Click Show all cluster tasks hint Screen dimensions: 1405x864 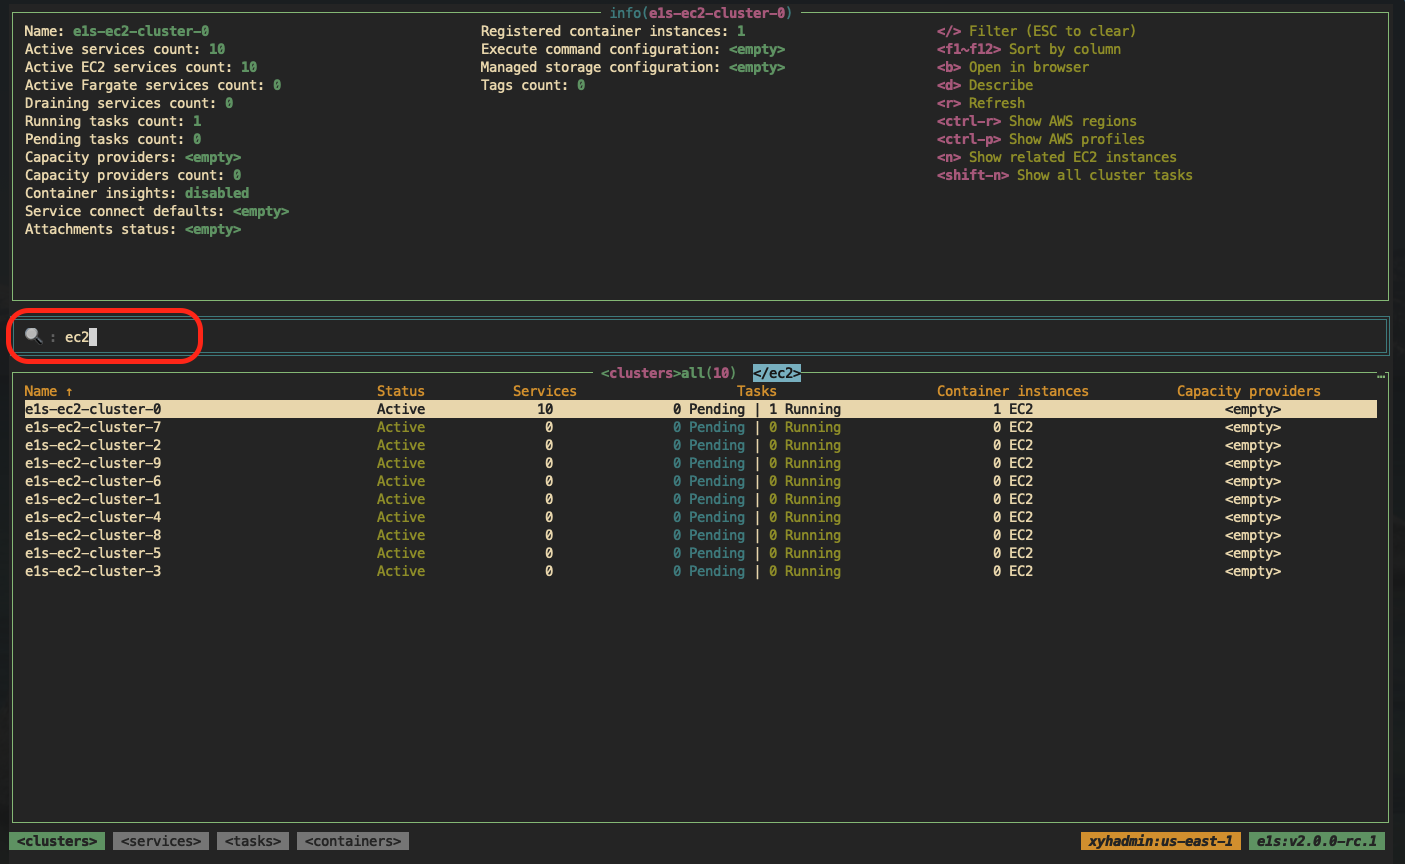point(1065,175)
